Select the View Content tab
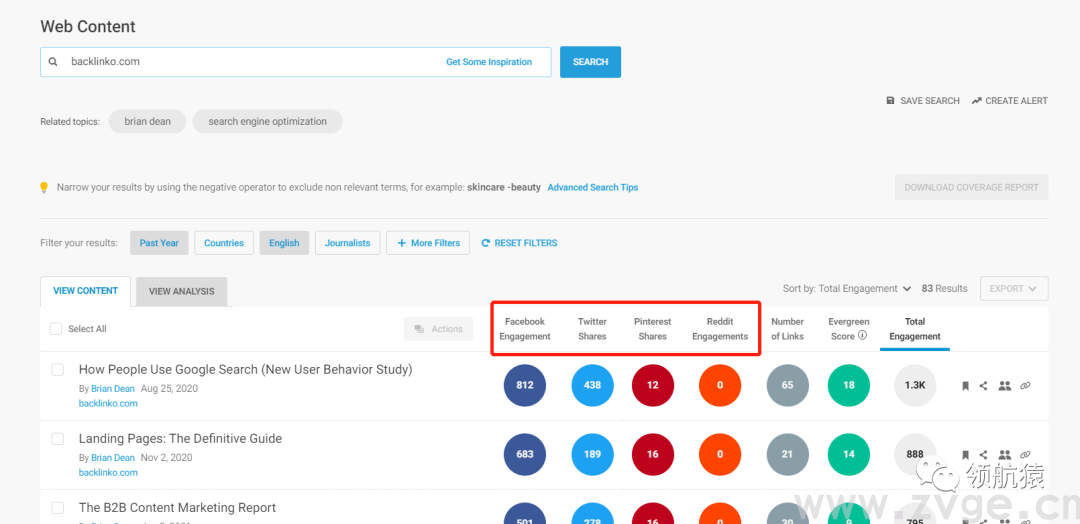The image size is (1080, 524). coord(85,291)
